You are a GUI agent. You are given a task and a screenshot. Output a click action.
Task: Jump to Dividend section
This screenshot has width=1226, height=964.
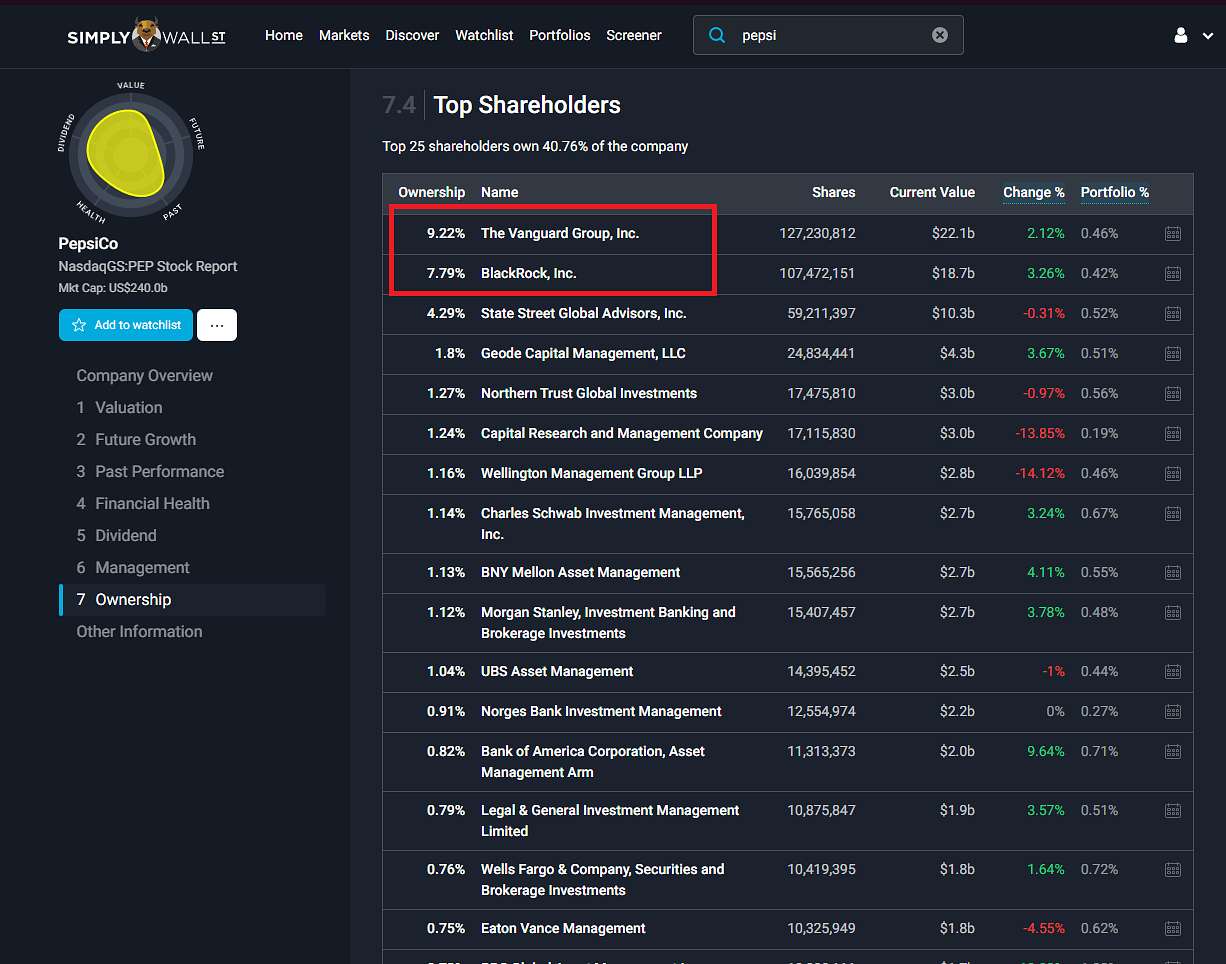pos(116,536)
